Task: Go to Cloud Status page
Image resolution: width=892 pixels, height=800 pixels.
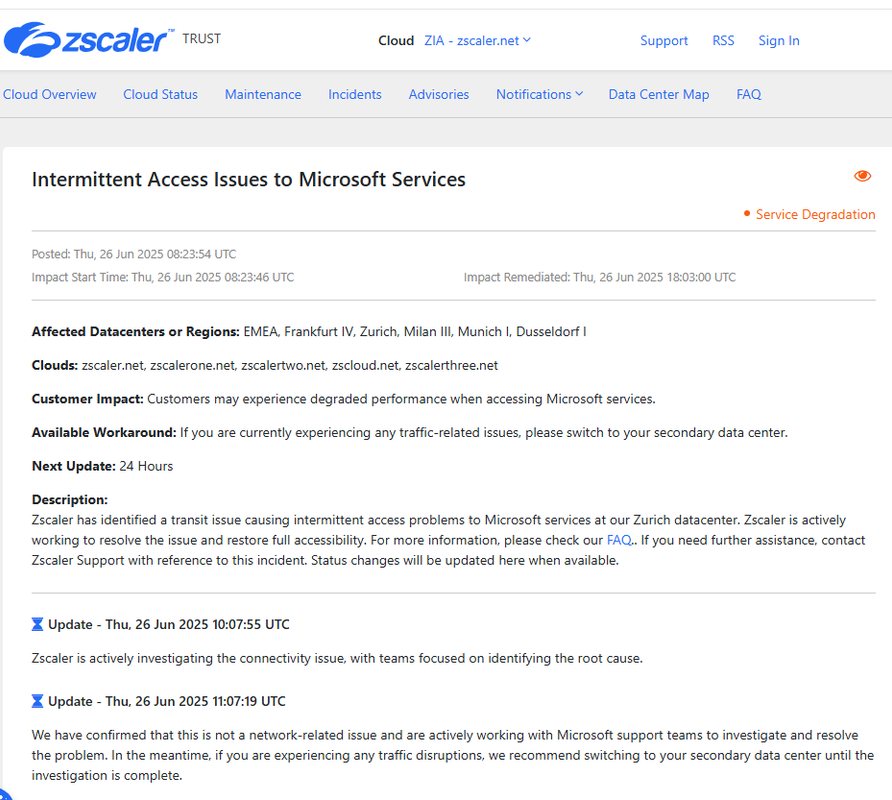Action: (160, 94)
